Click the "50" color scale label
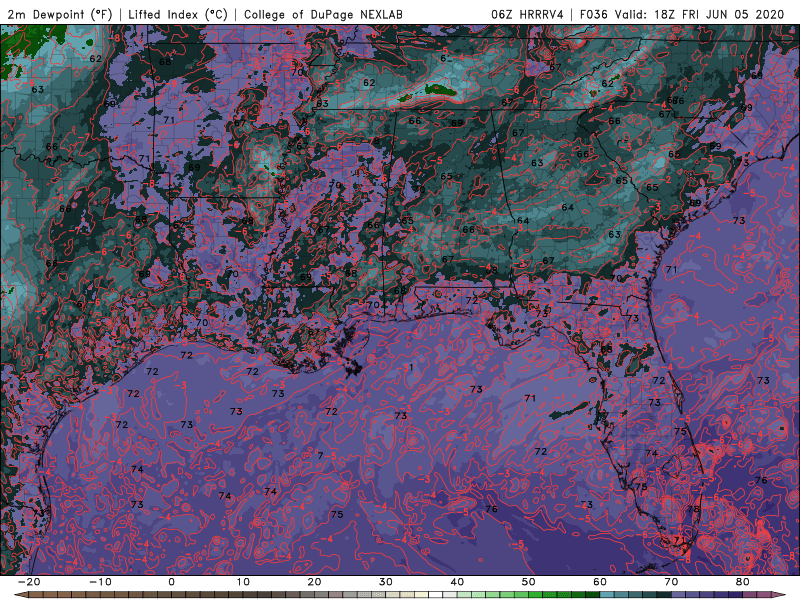 click(529, 582)
